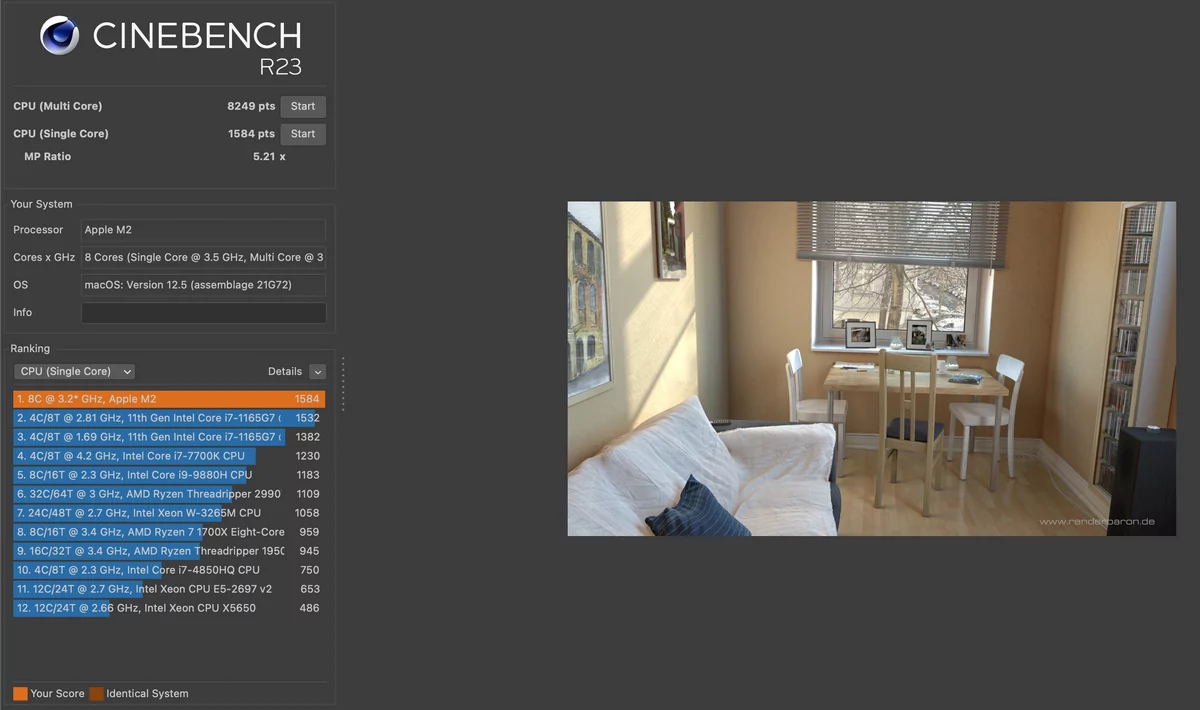This screenshot has width=1200, height=710.
Task: Select the Intel Xeon W-3265M ranking row
Action: pos(169,513)
